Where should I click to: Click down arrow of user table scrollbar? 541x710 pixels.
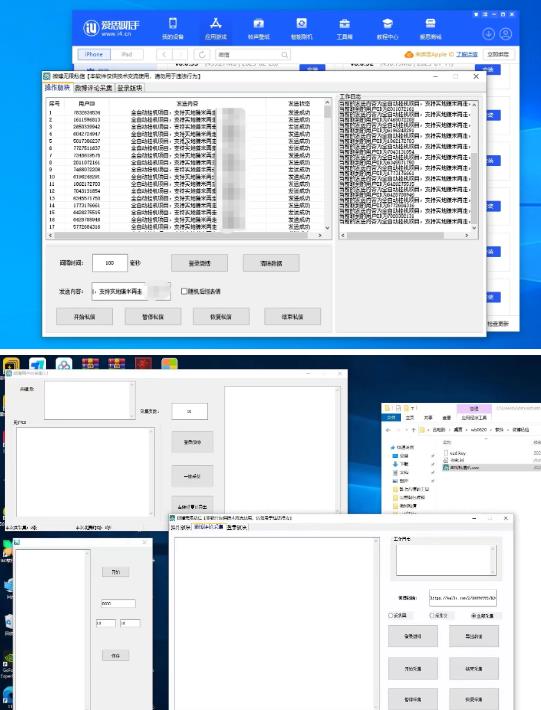coord(327,228)
